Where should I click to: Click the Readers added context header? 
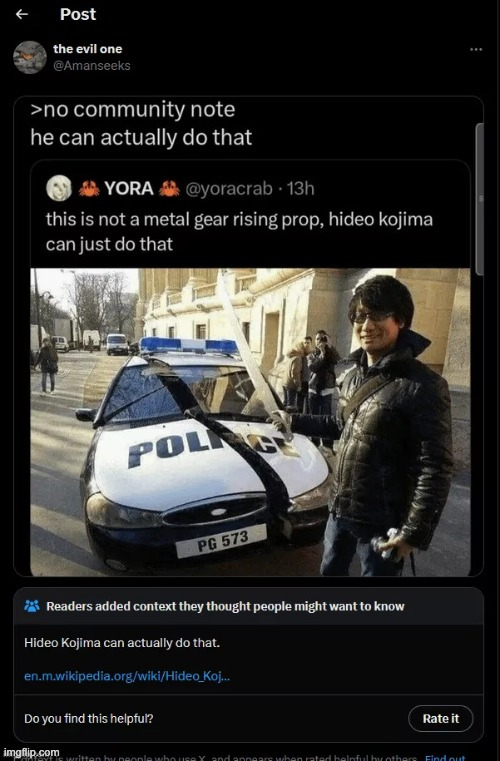225,606
